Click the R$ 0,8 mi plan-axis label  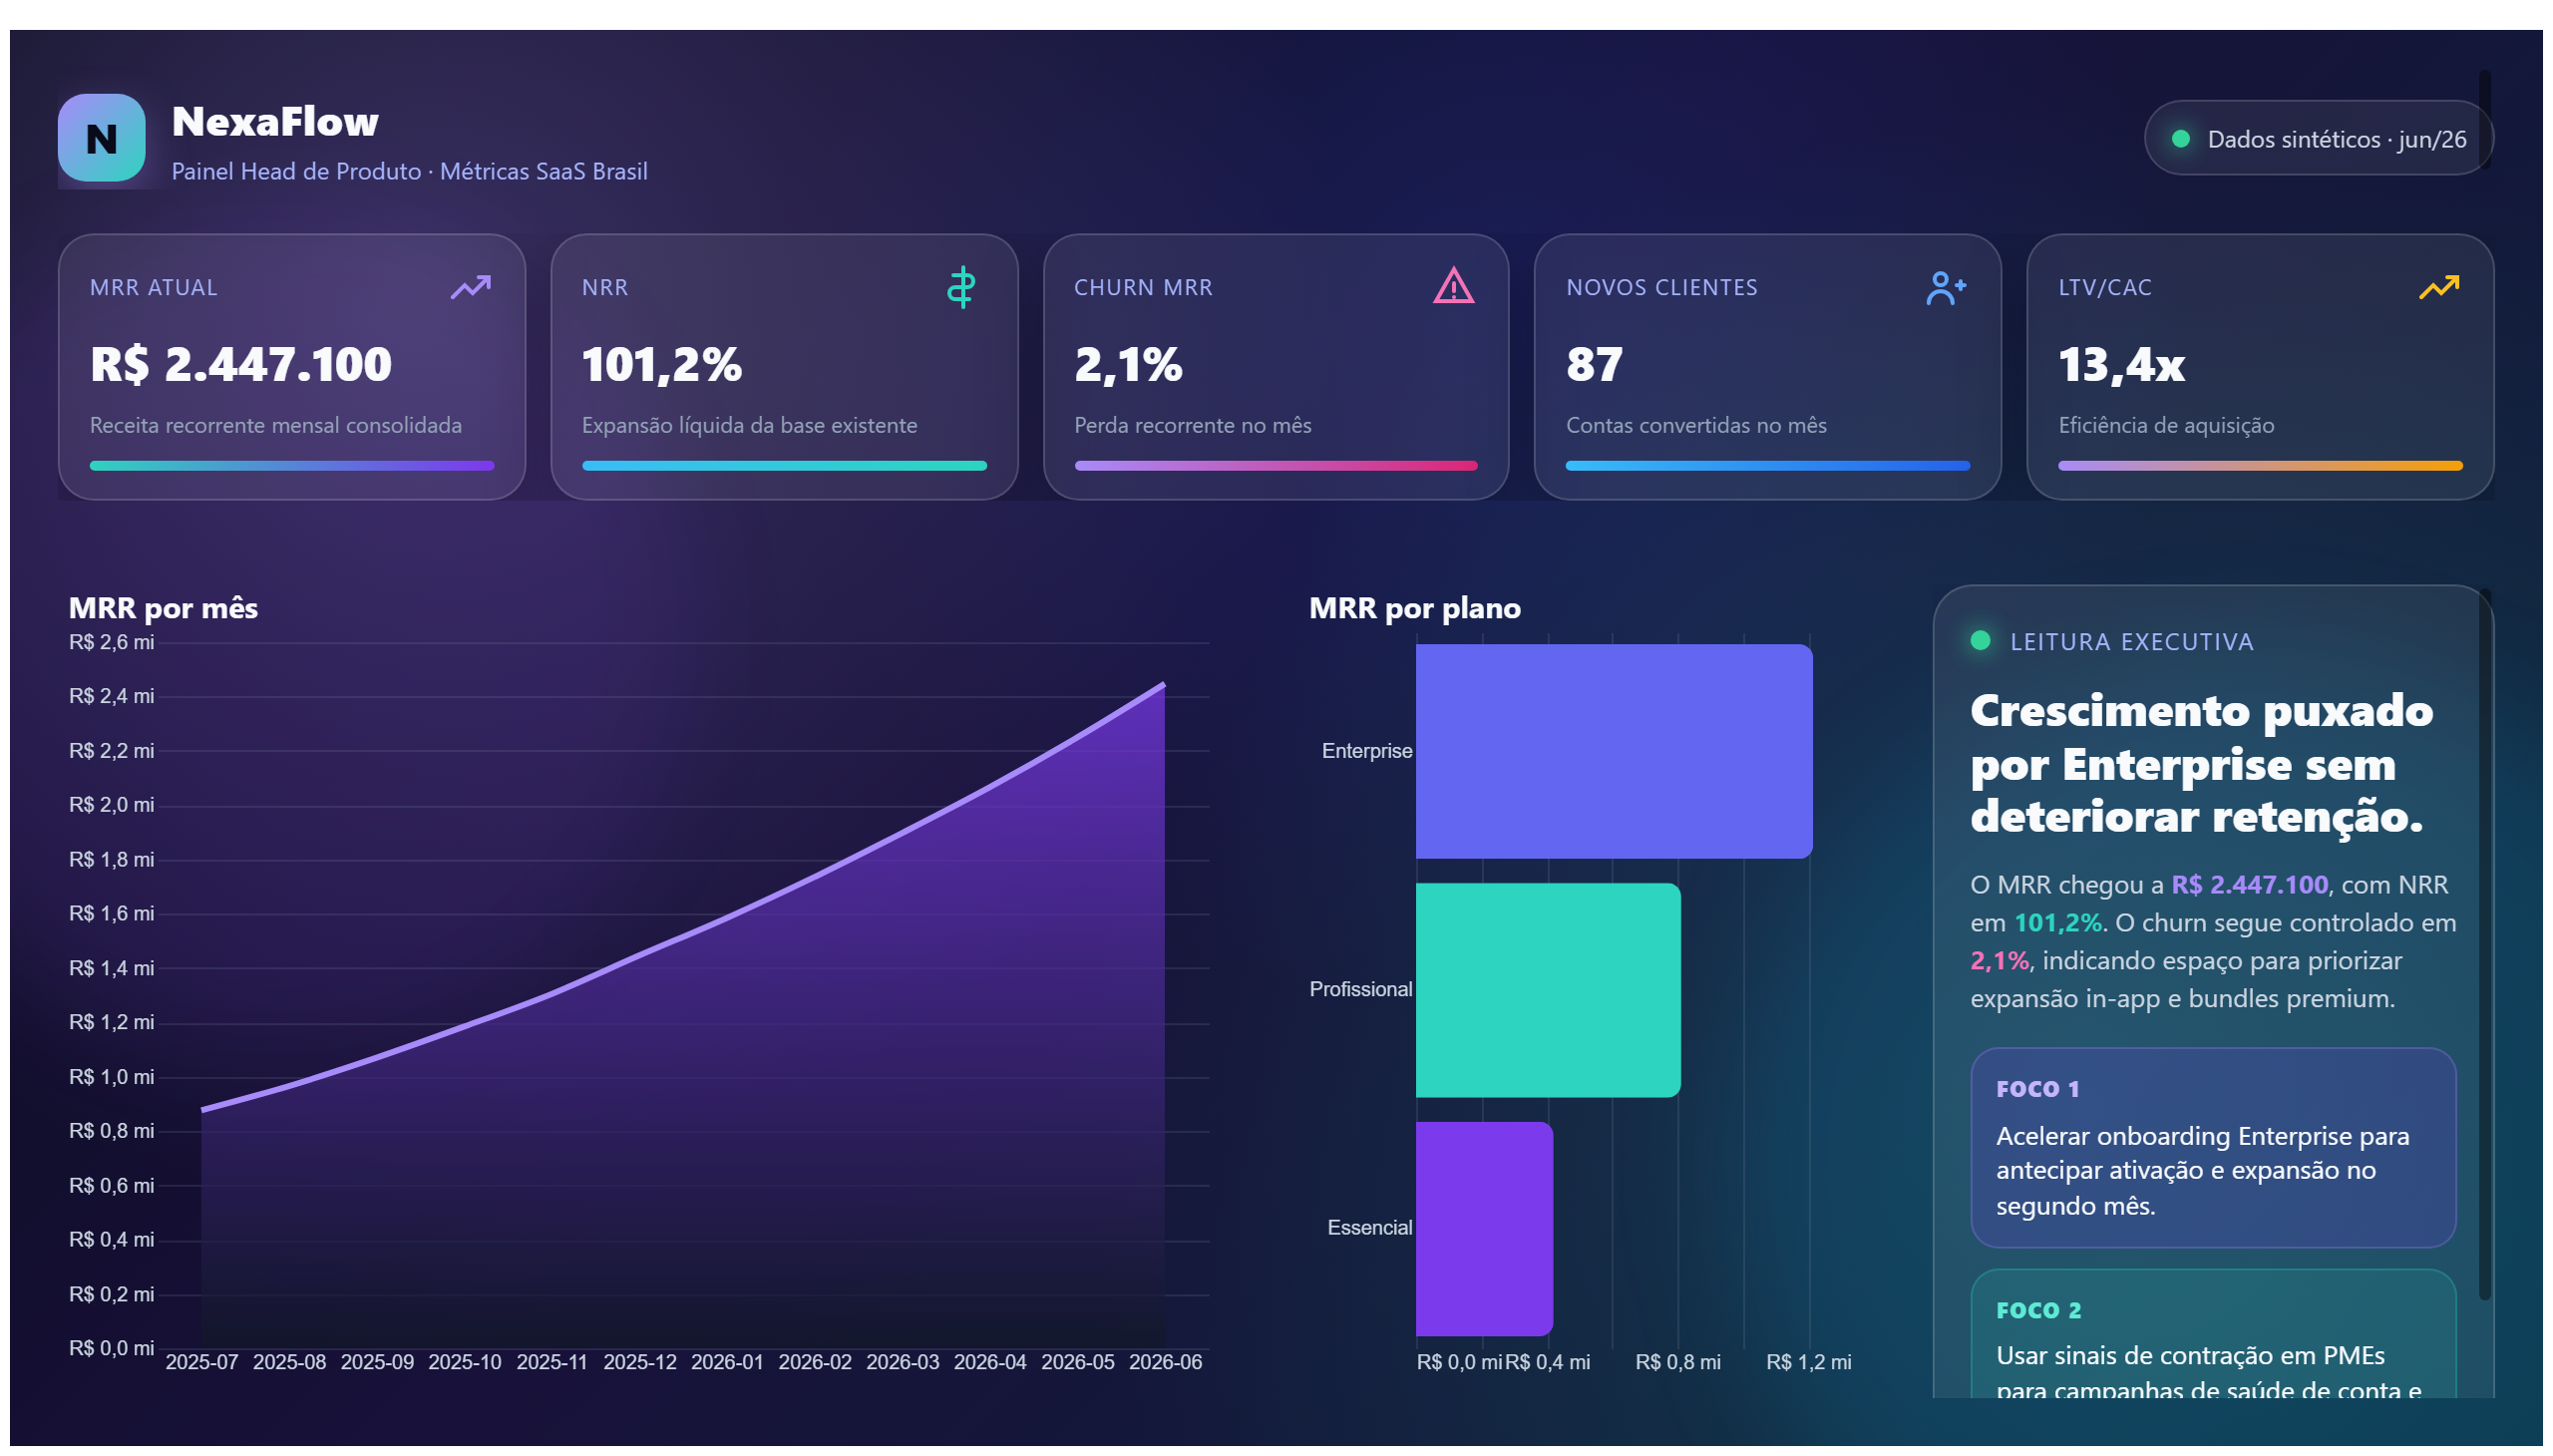pos(1677,1362)
